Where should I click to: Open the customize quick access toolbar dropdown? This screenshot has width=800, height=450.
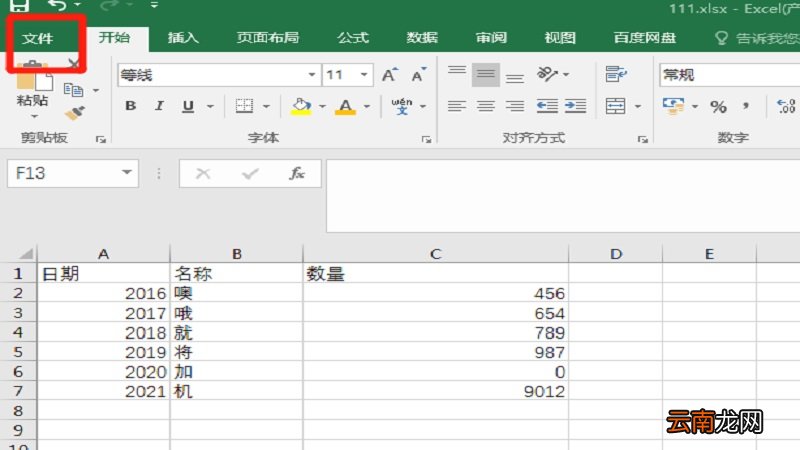tap(154, 6)
